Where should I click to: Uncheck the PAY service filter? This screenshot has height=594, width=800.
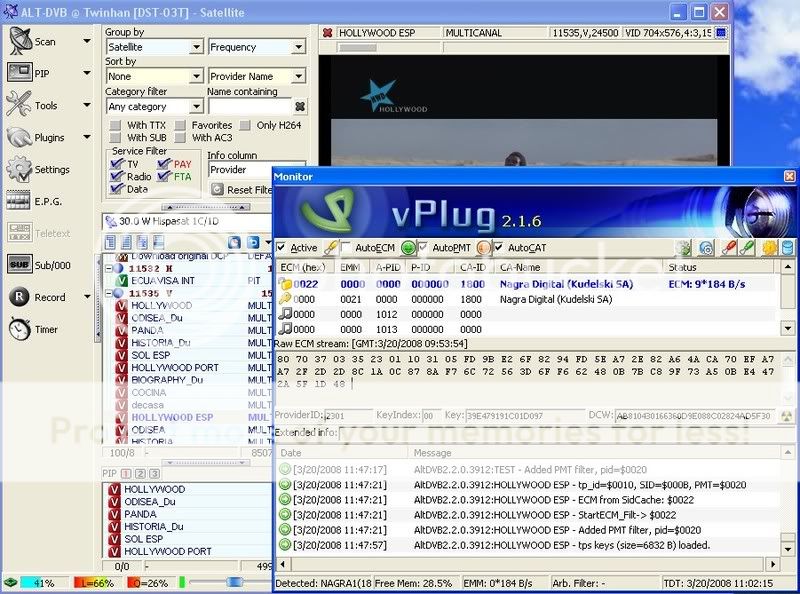coord(165,164)
